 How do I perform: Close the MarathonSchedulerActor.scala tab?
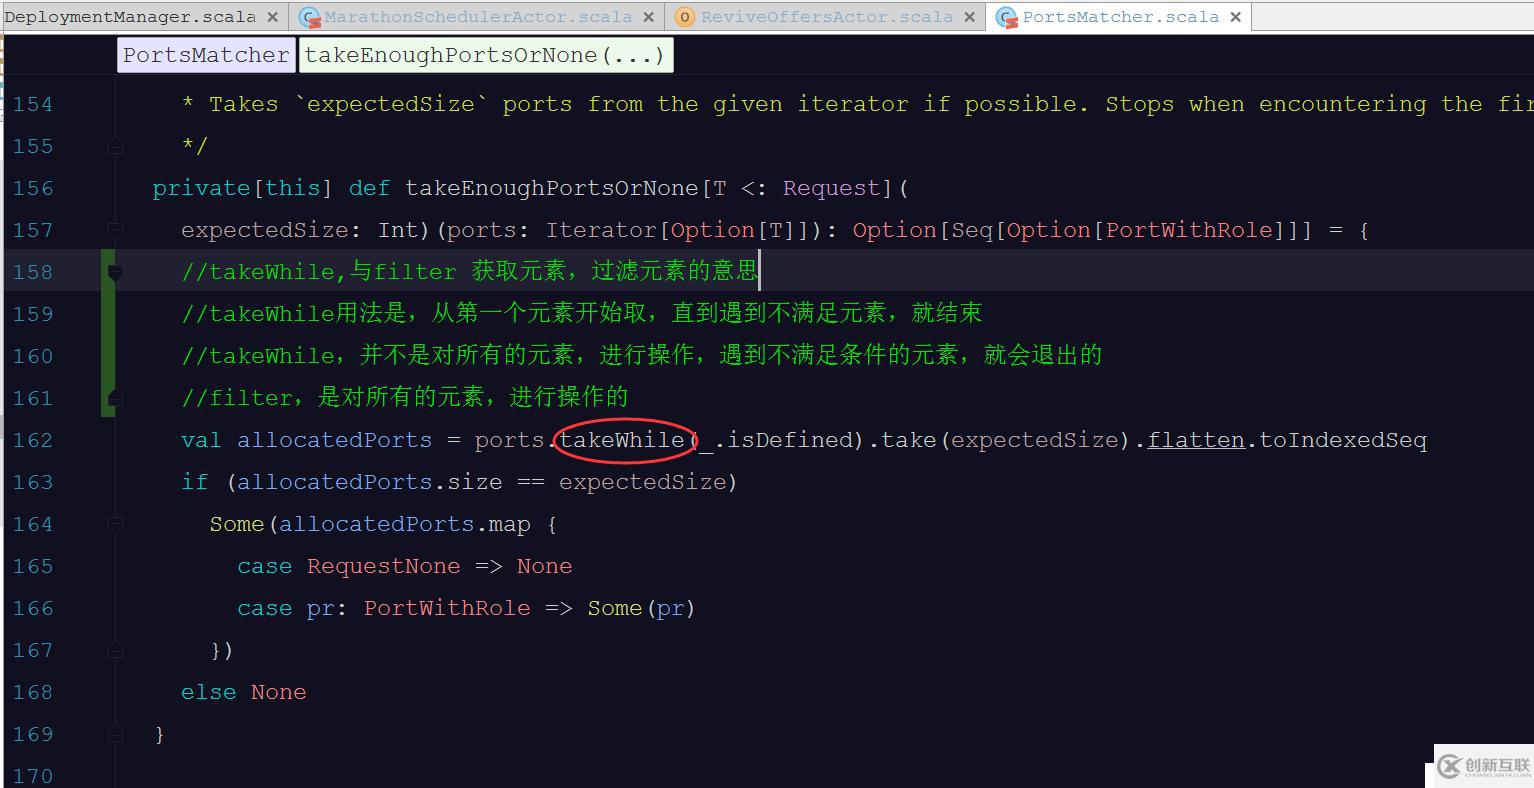pyautogui.click(x=648, y=17)
